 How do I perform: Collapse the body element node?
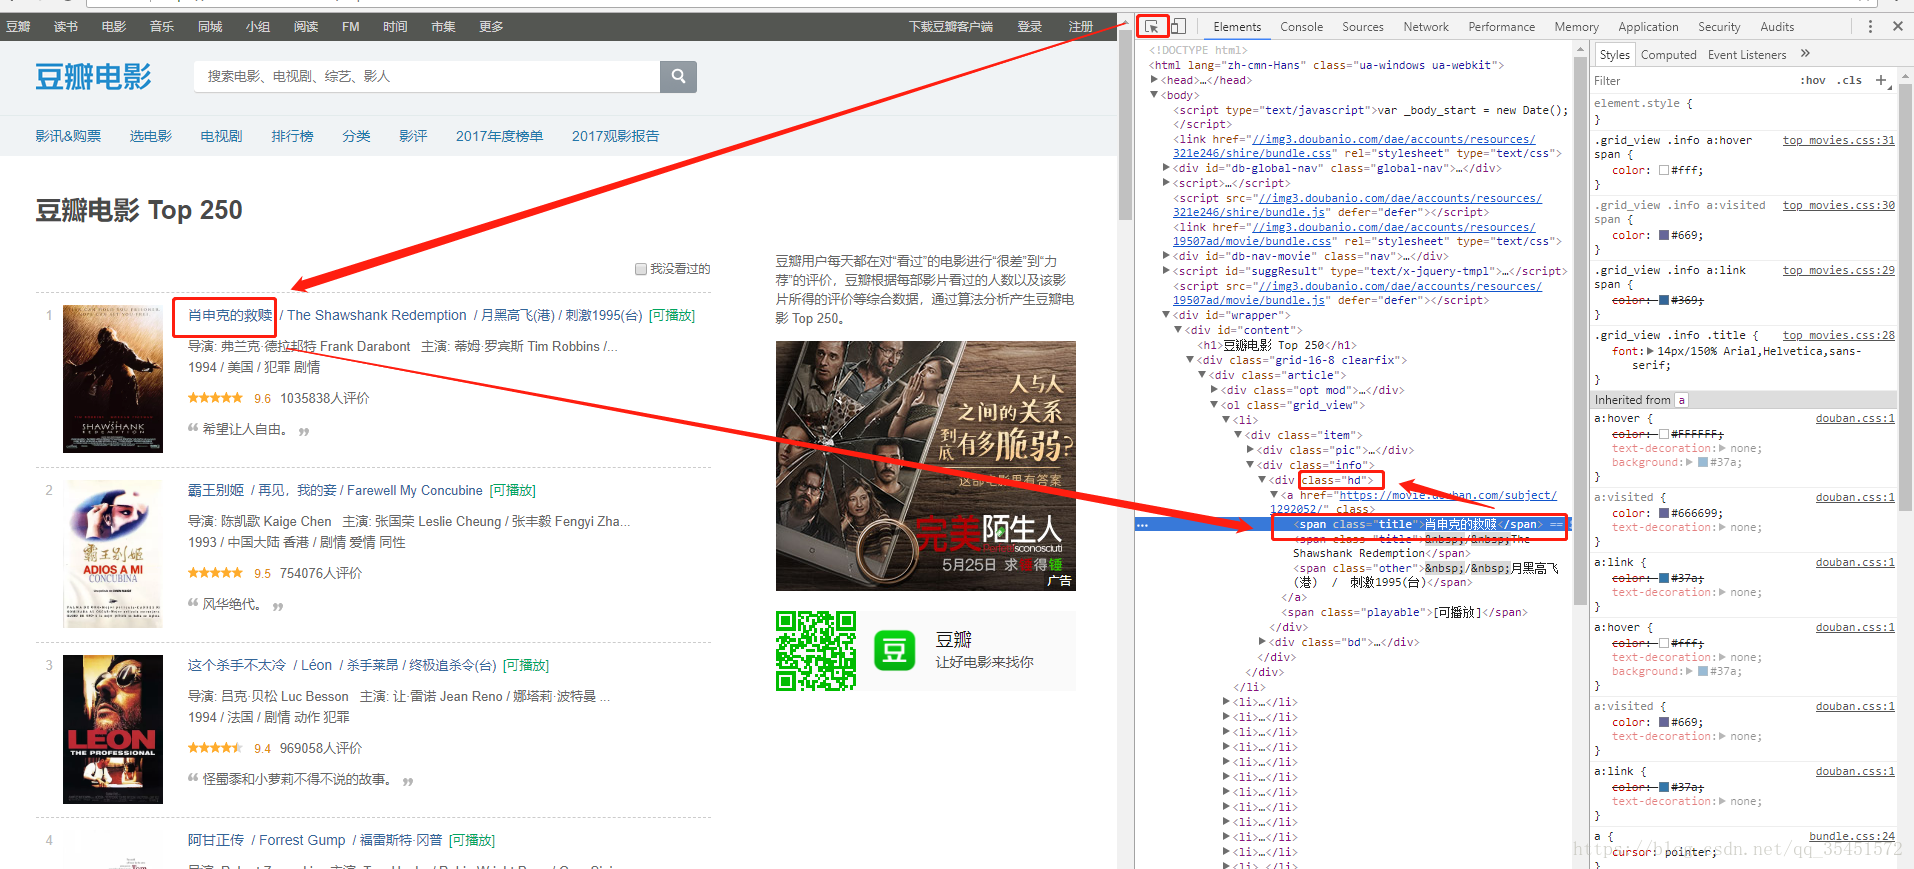point(1155,95)
